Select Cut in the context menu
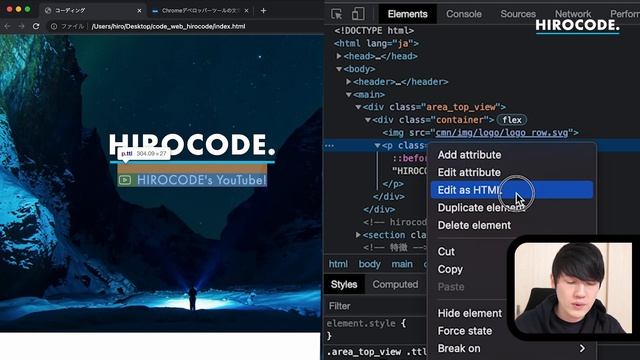This screenshot has width=640, height=360. (446, 251)
